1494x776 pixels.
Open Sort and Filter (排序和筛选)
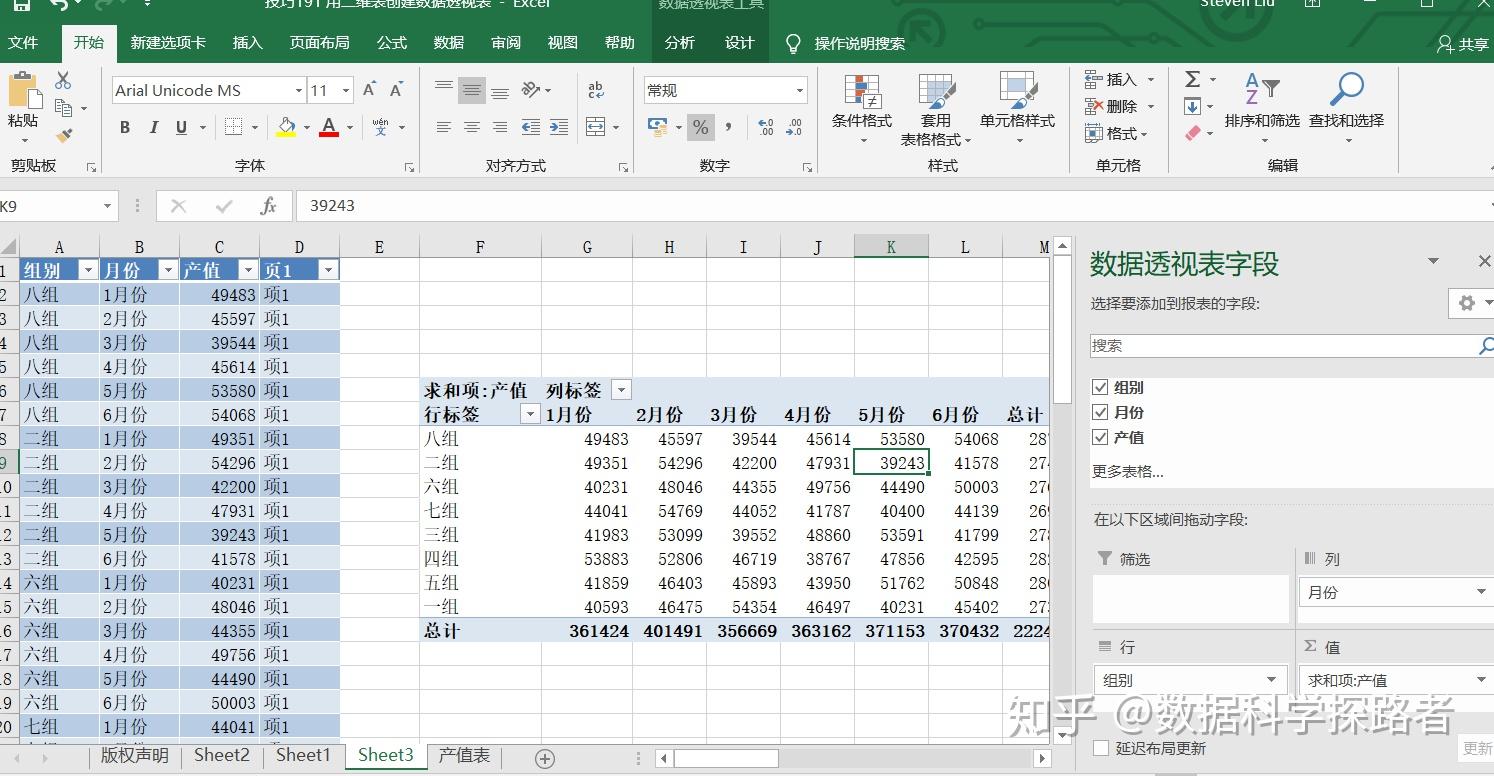point(1262,108)
